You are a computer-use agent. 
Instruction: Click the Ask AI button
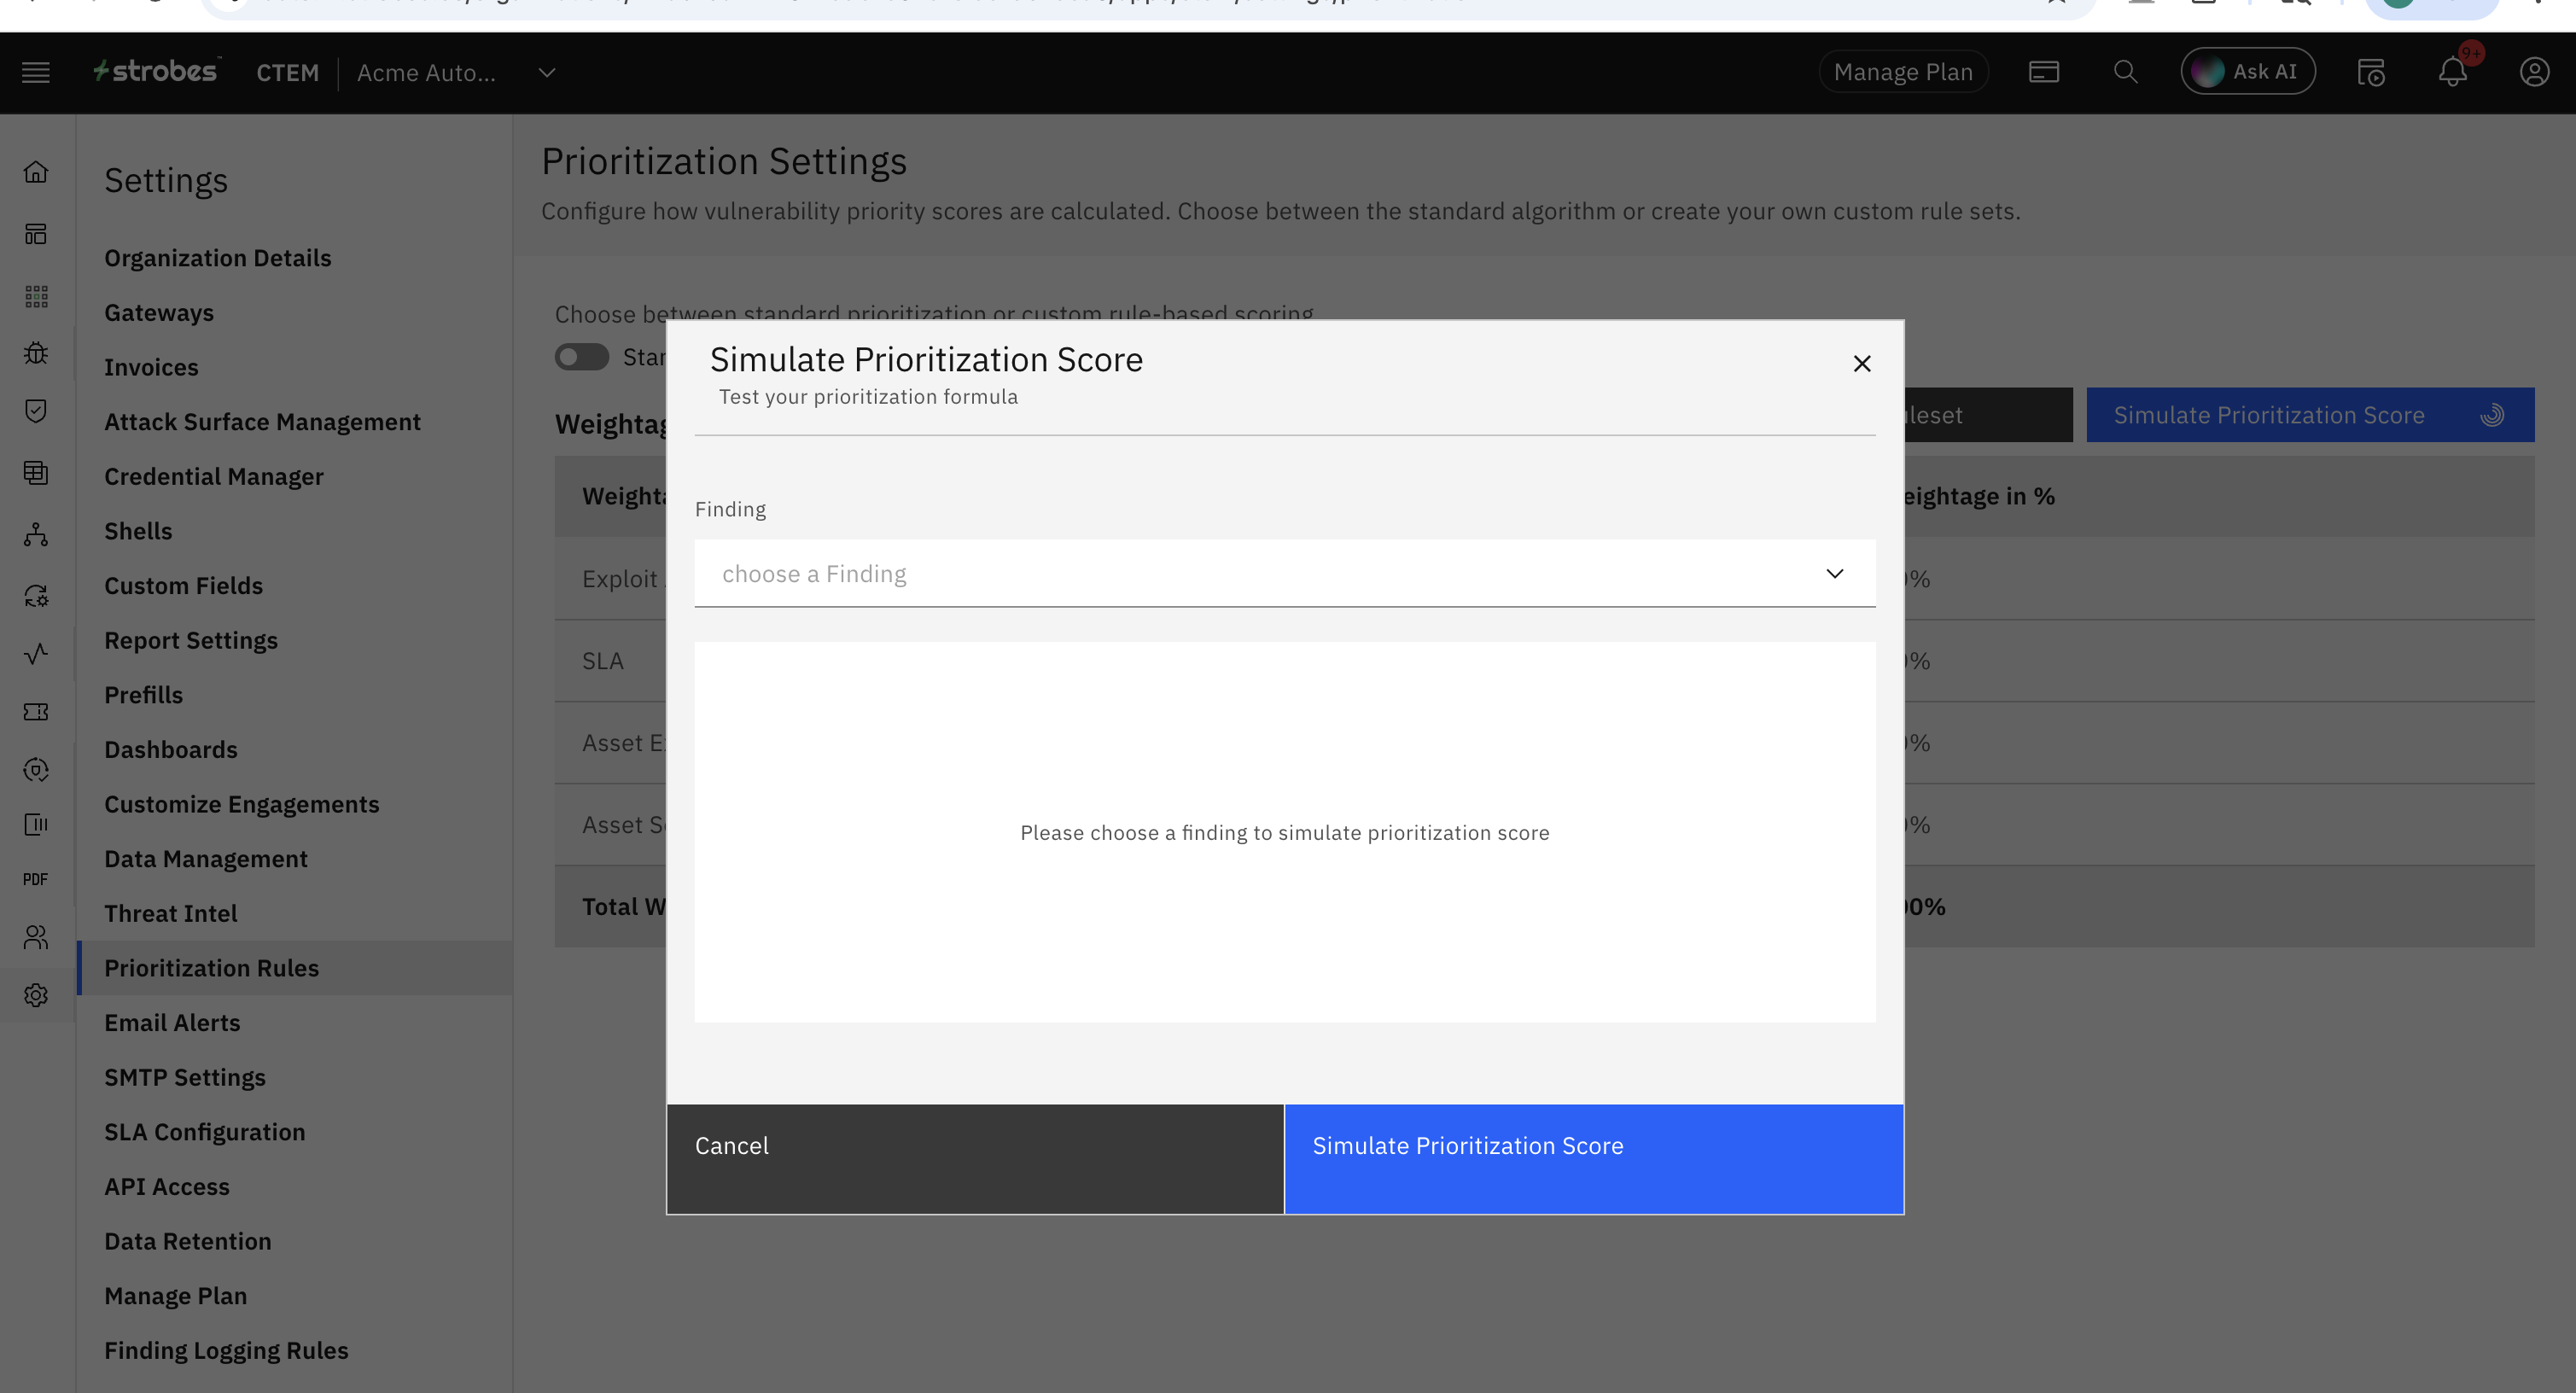pyautogui.click(x=2247, y=72)
